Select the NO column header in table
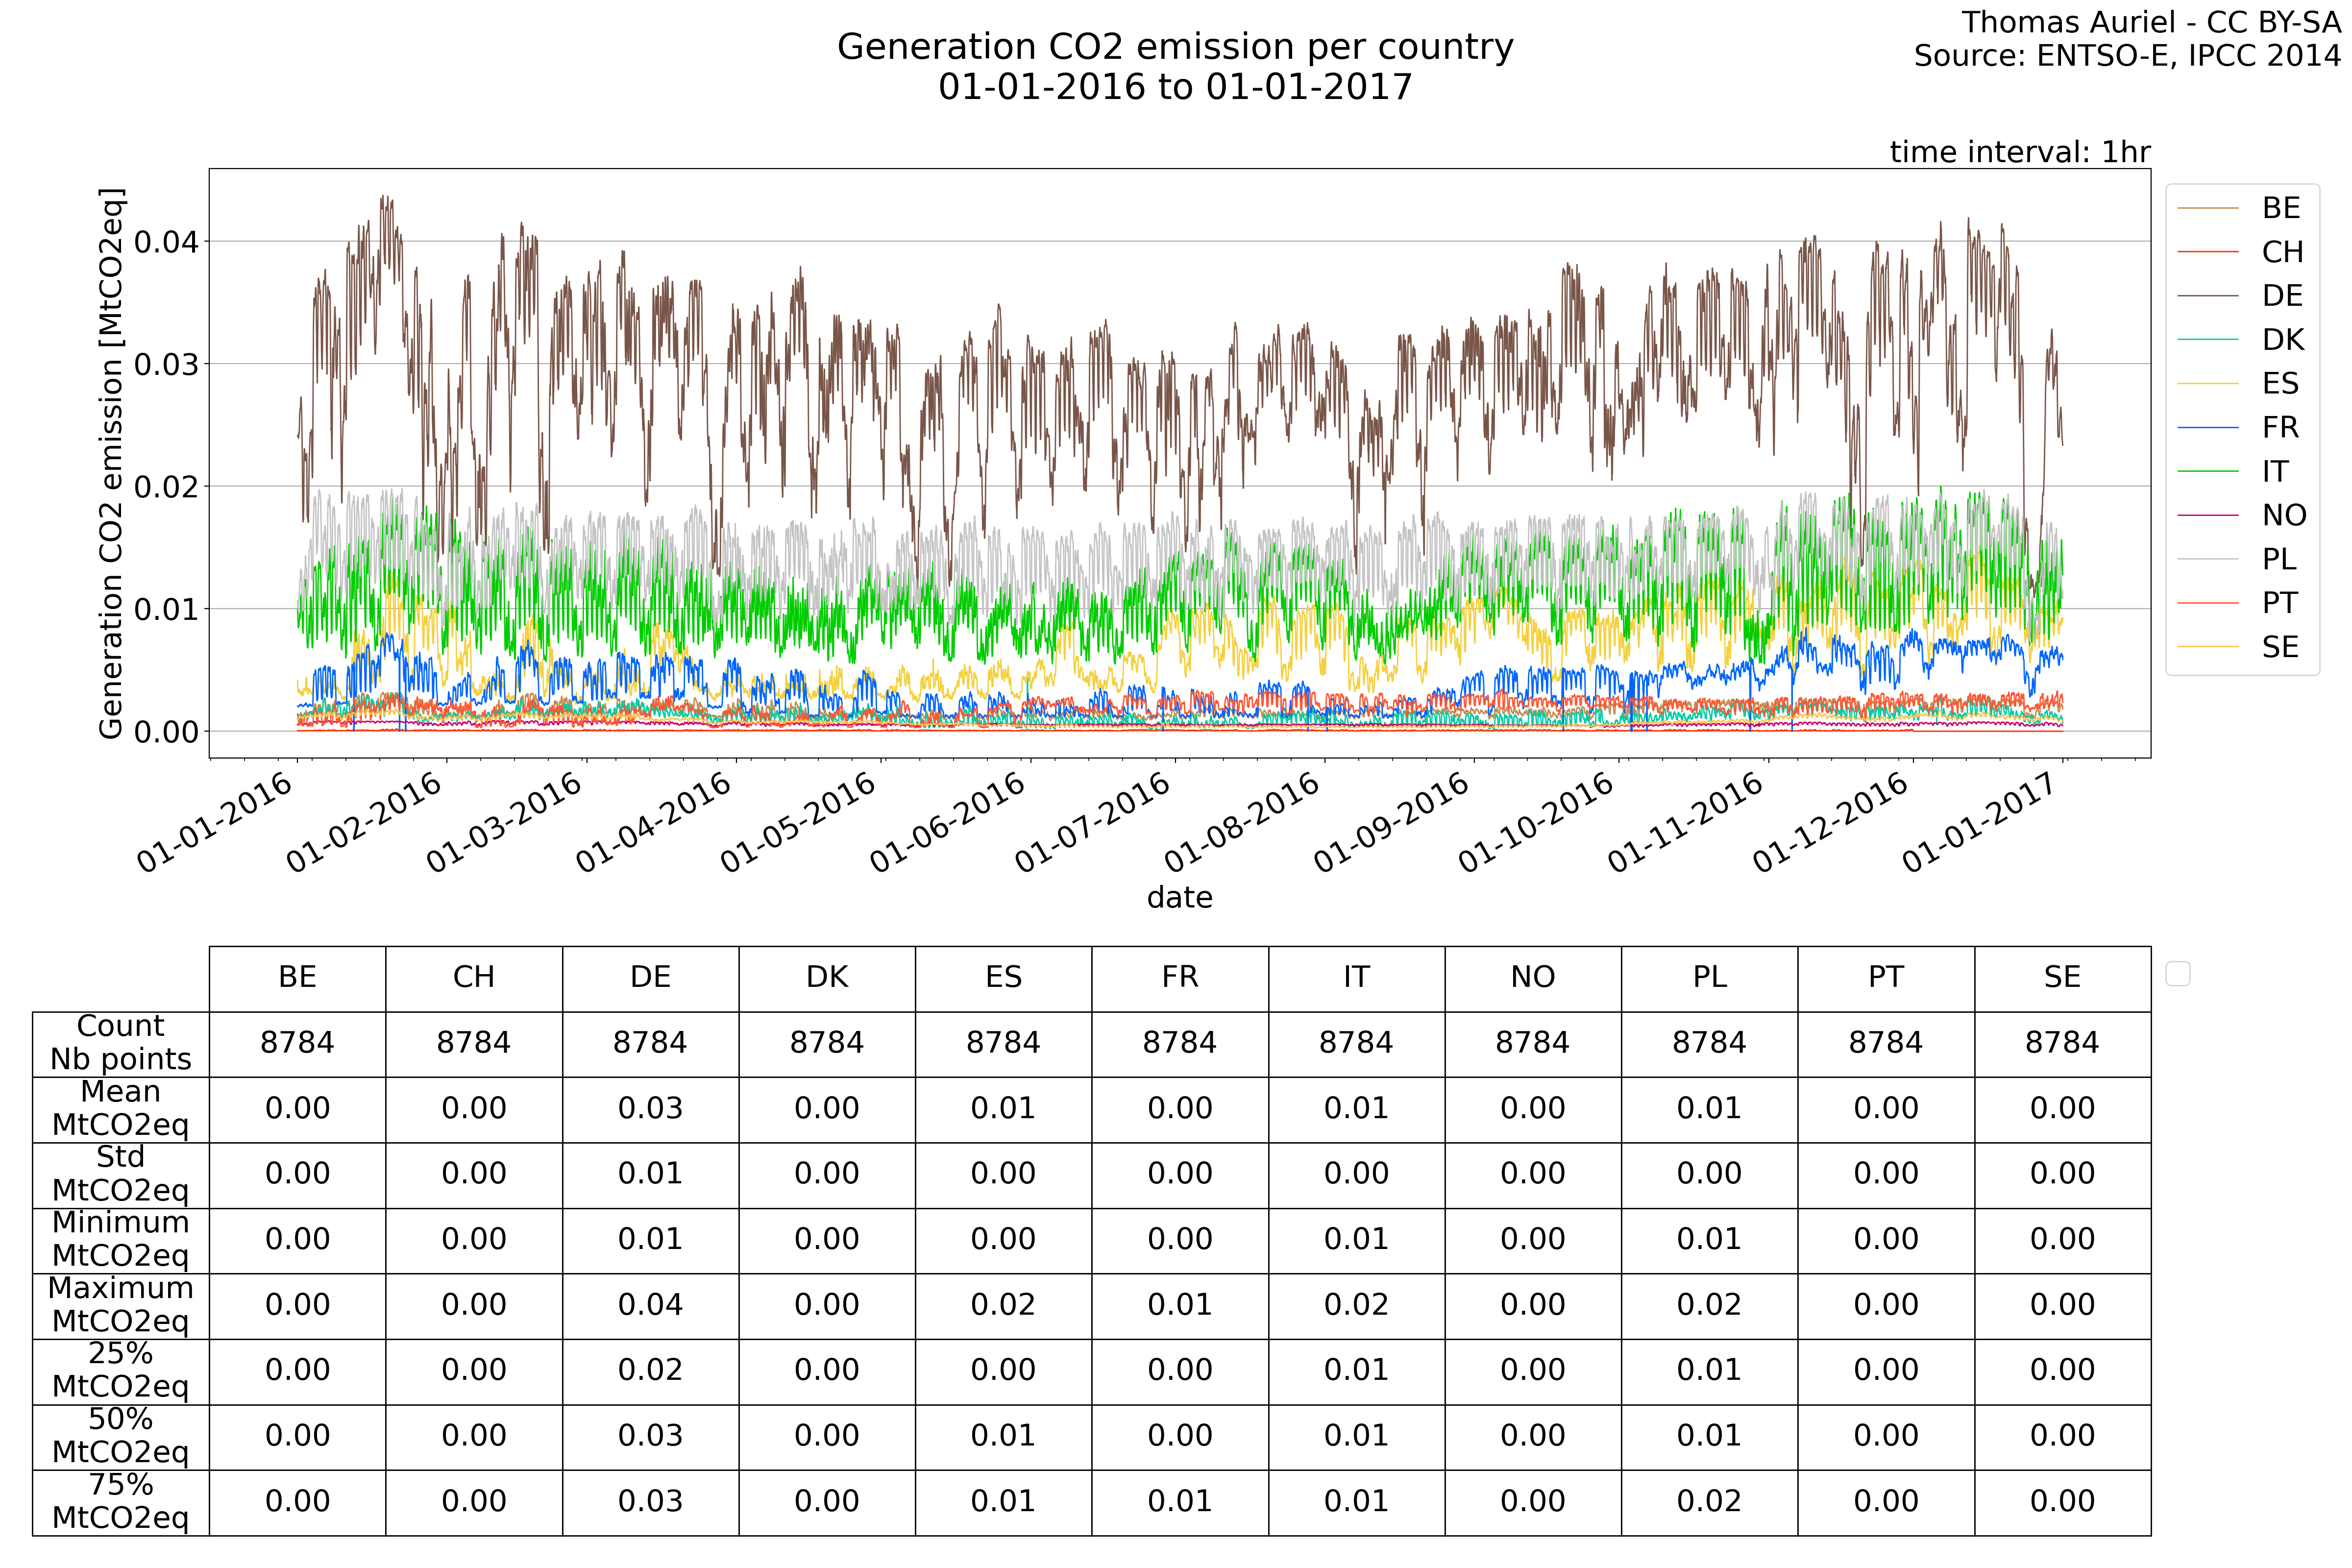 1532,977
